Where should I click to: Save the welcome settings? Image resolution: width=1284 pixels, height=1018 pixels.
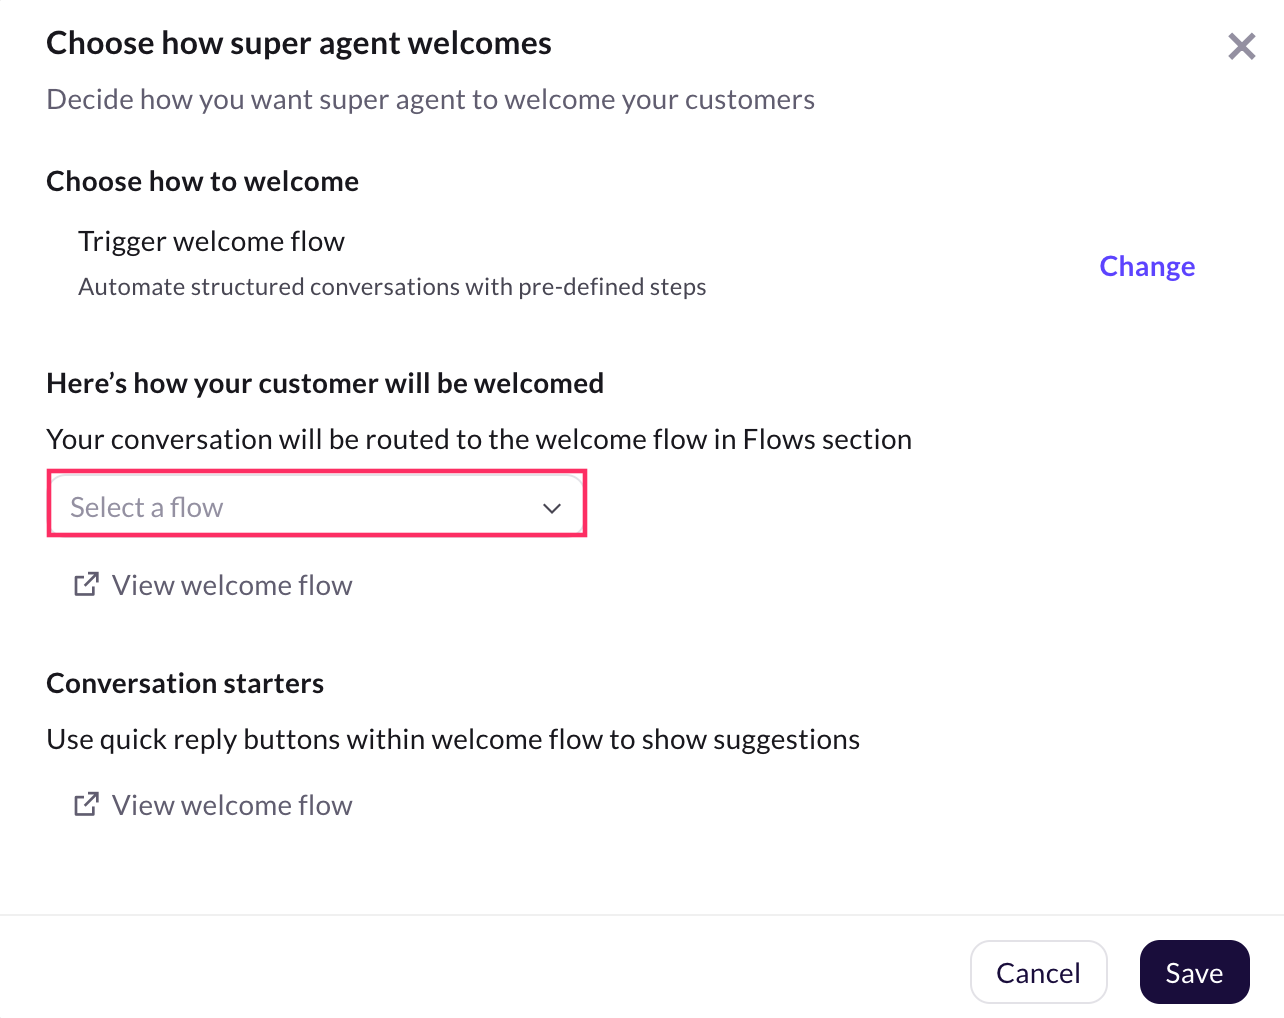tap(1194, 972)
